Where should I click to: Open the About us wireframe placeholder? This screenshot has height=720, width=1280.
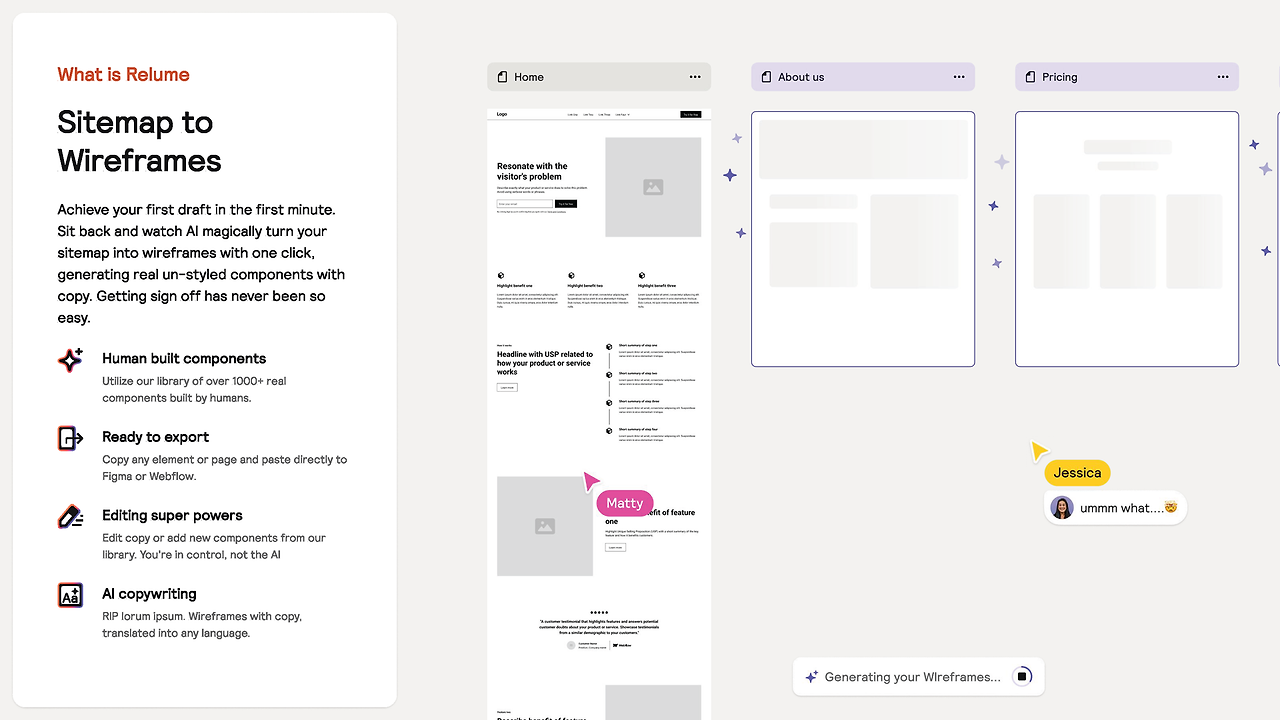click(863, 239)
